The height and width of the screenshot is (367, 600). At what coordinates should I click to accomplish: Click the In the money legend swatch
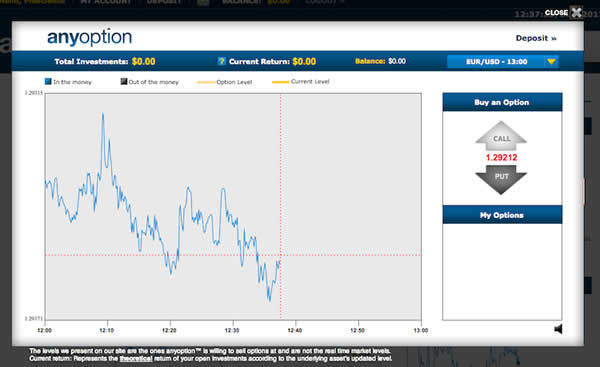(x=48, y=82)
